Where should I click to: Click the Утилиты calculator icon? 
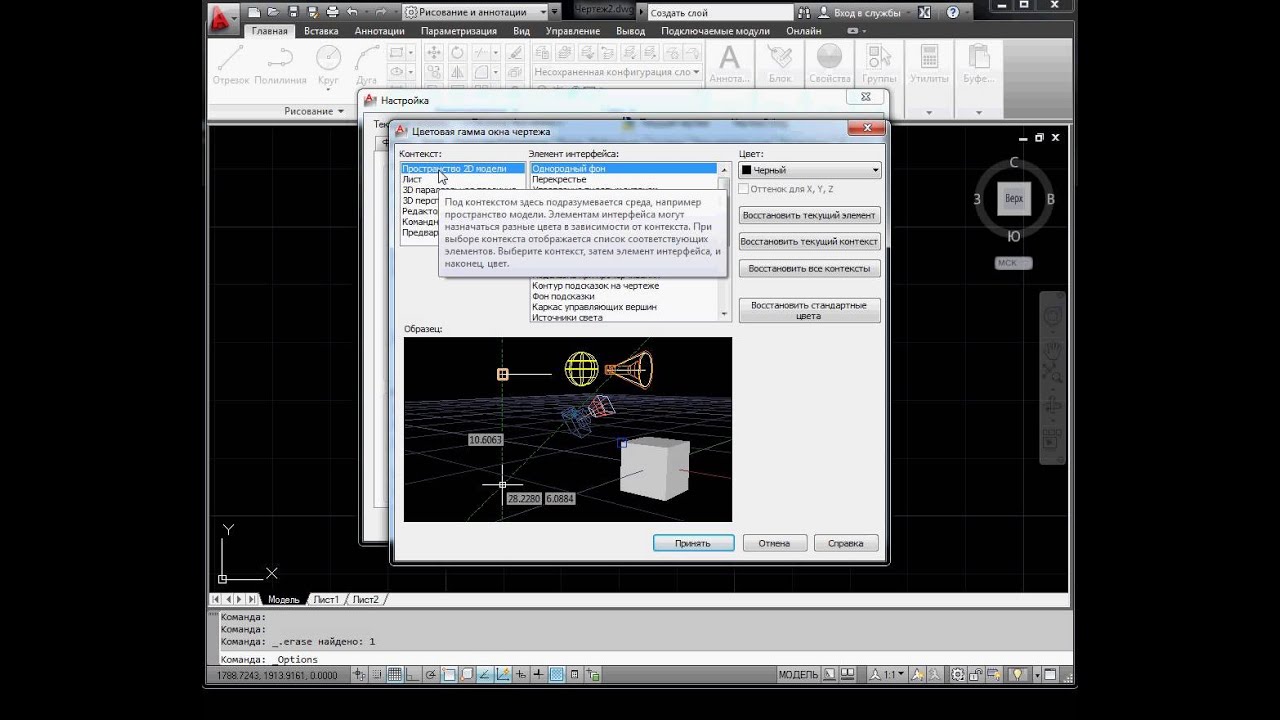[929, 64]
